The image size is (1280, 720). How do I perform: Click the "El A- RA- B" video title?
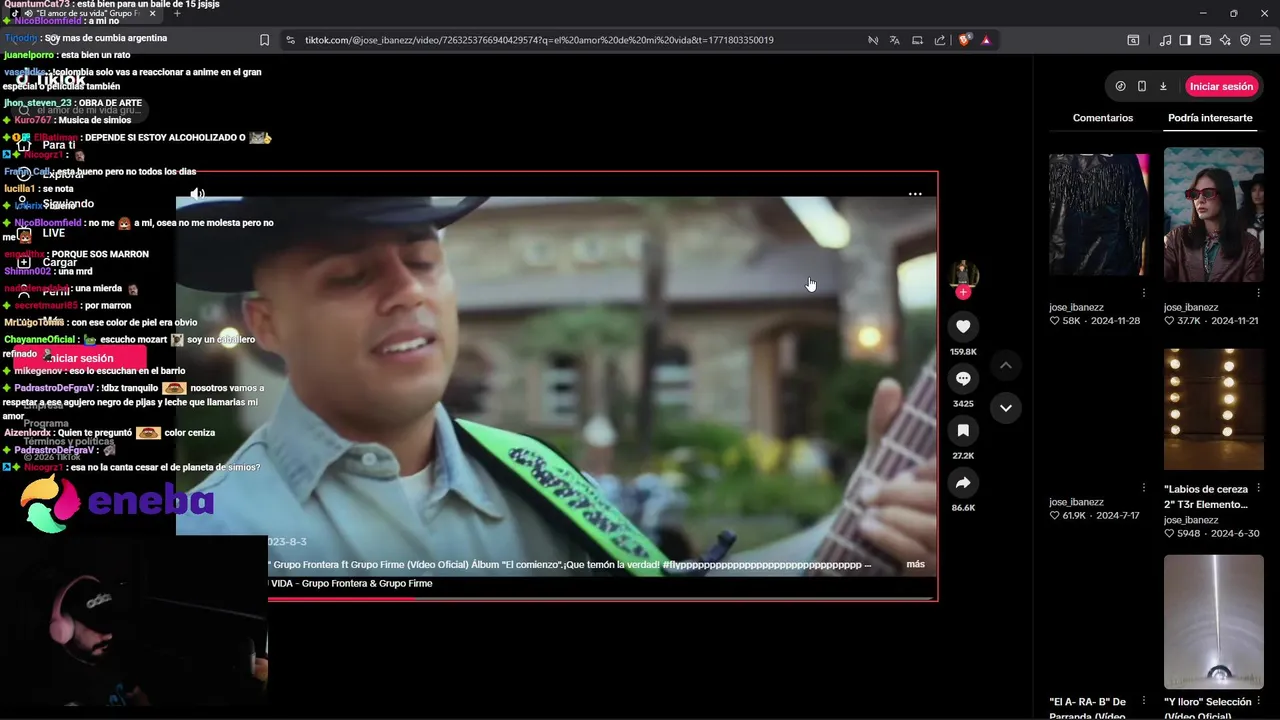tap(1088, 708)
